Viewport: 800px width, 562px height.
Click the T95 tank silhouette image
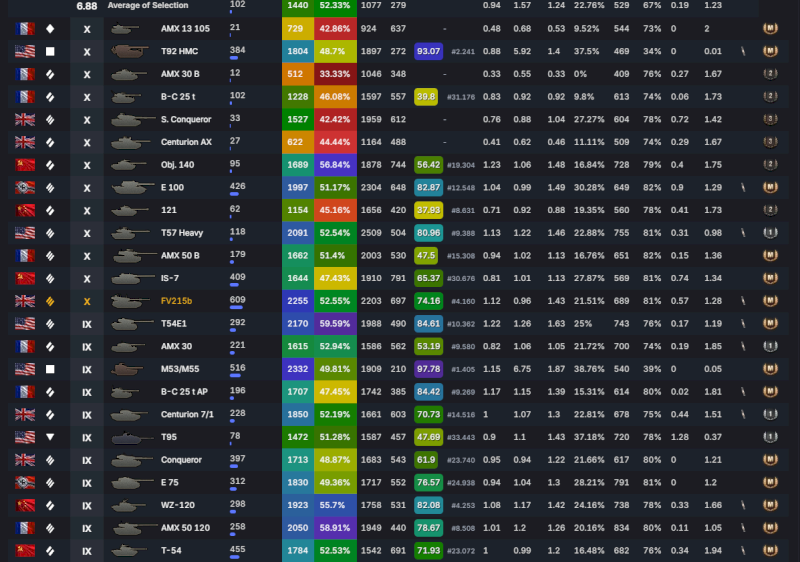tap(132, 437)
